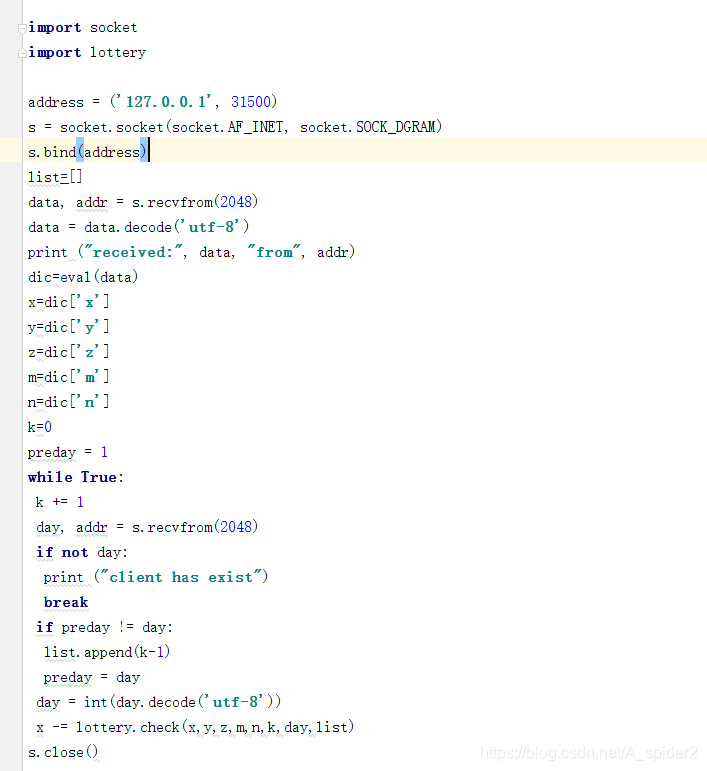Click the 'if not day:' line
The width and height of the screenshot is (707, 771).
(82, 552)
